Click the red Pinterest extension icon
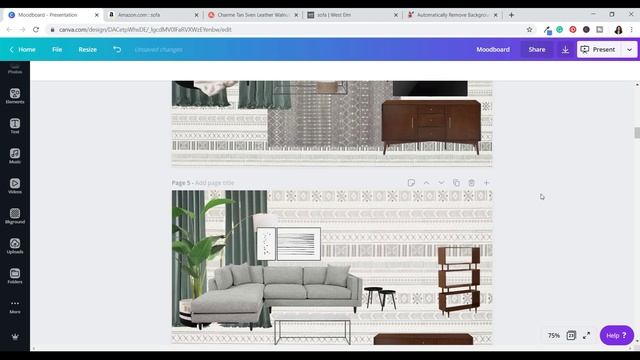640x360 pixels. click(573, 29)
